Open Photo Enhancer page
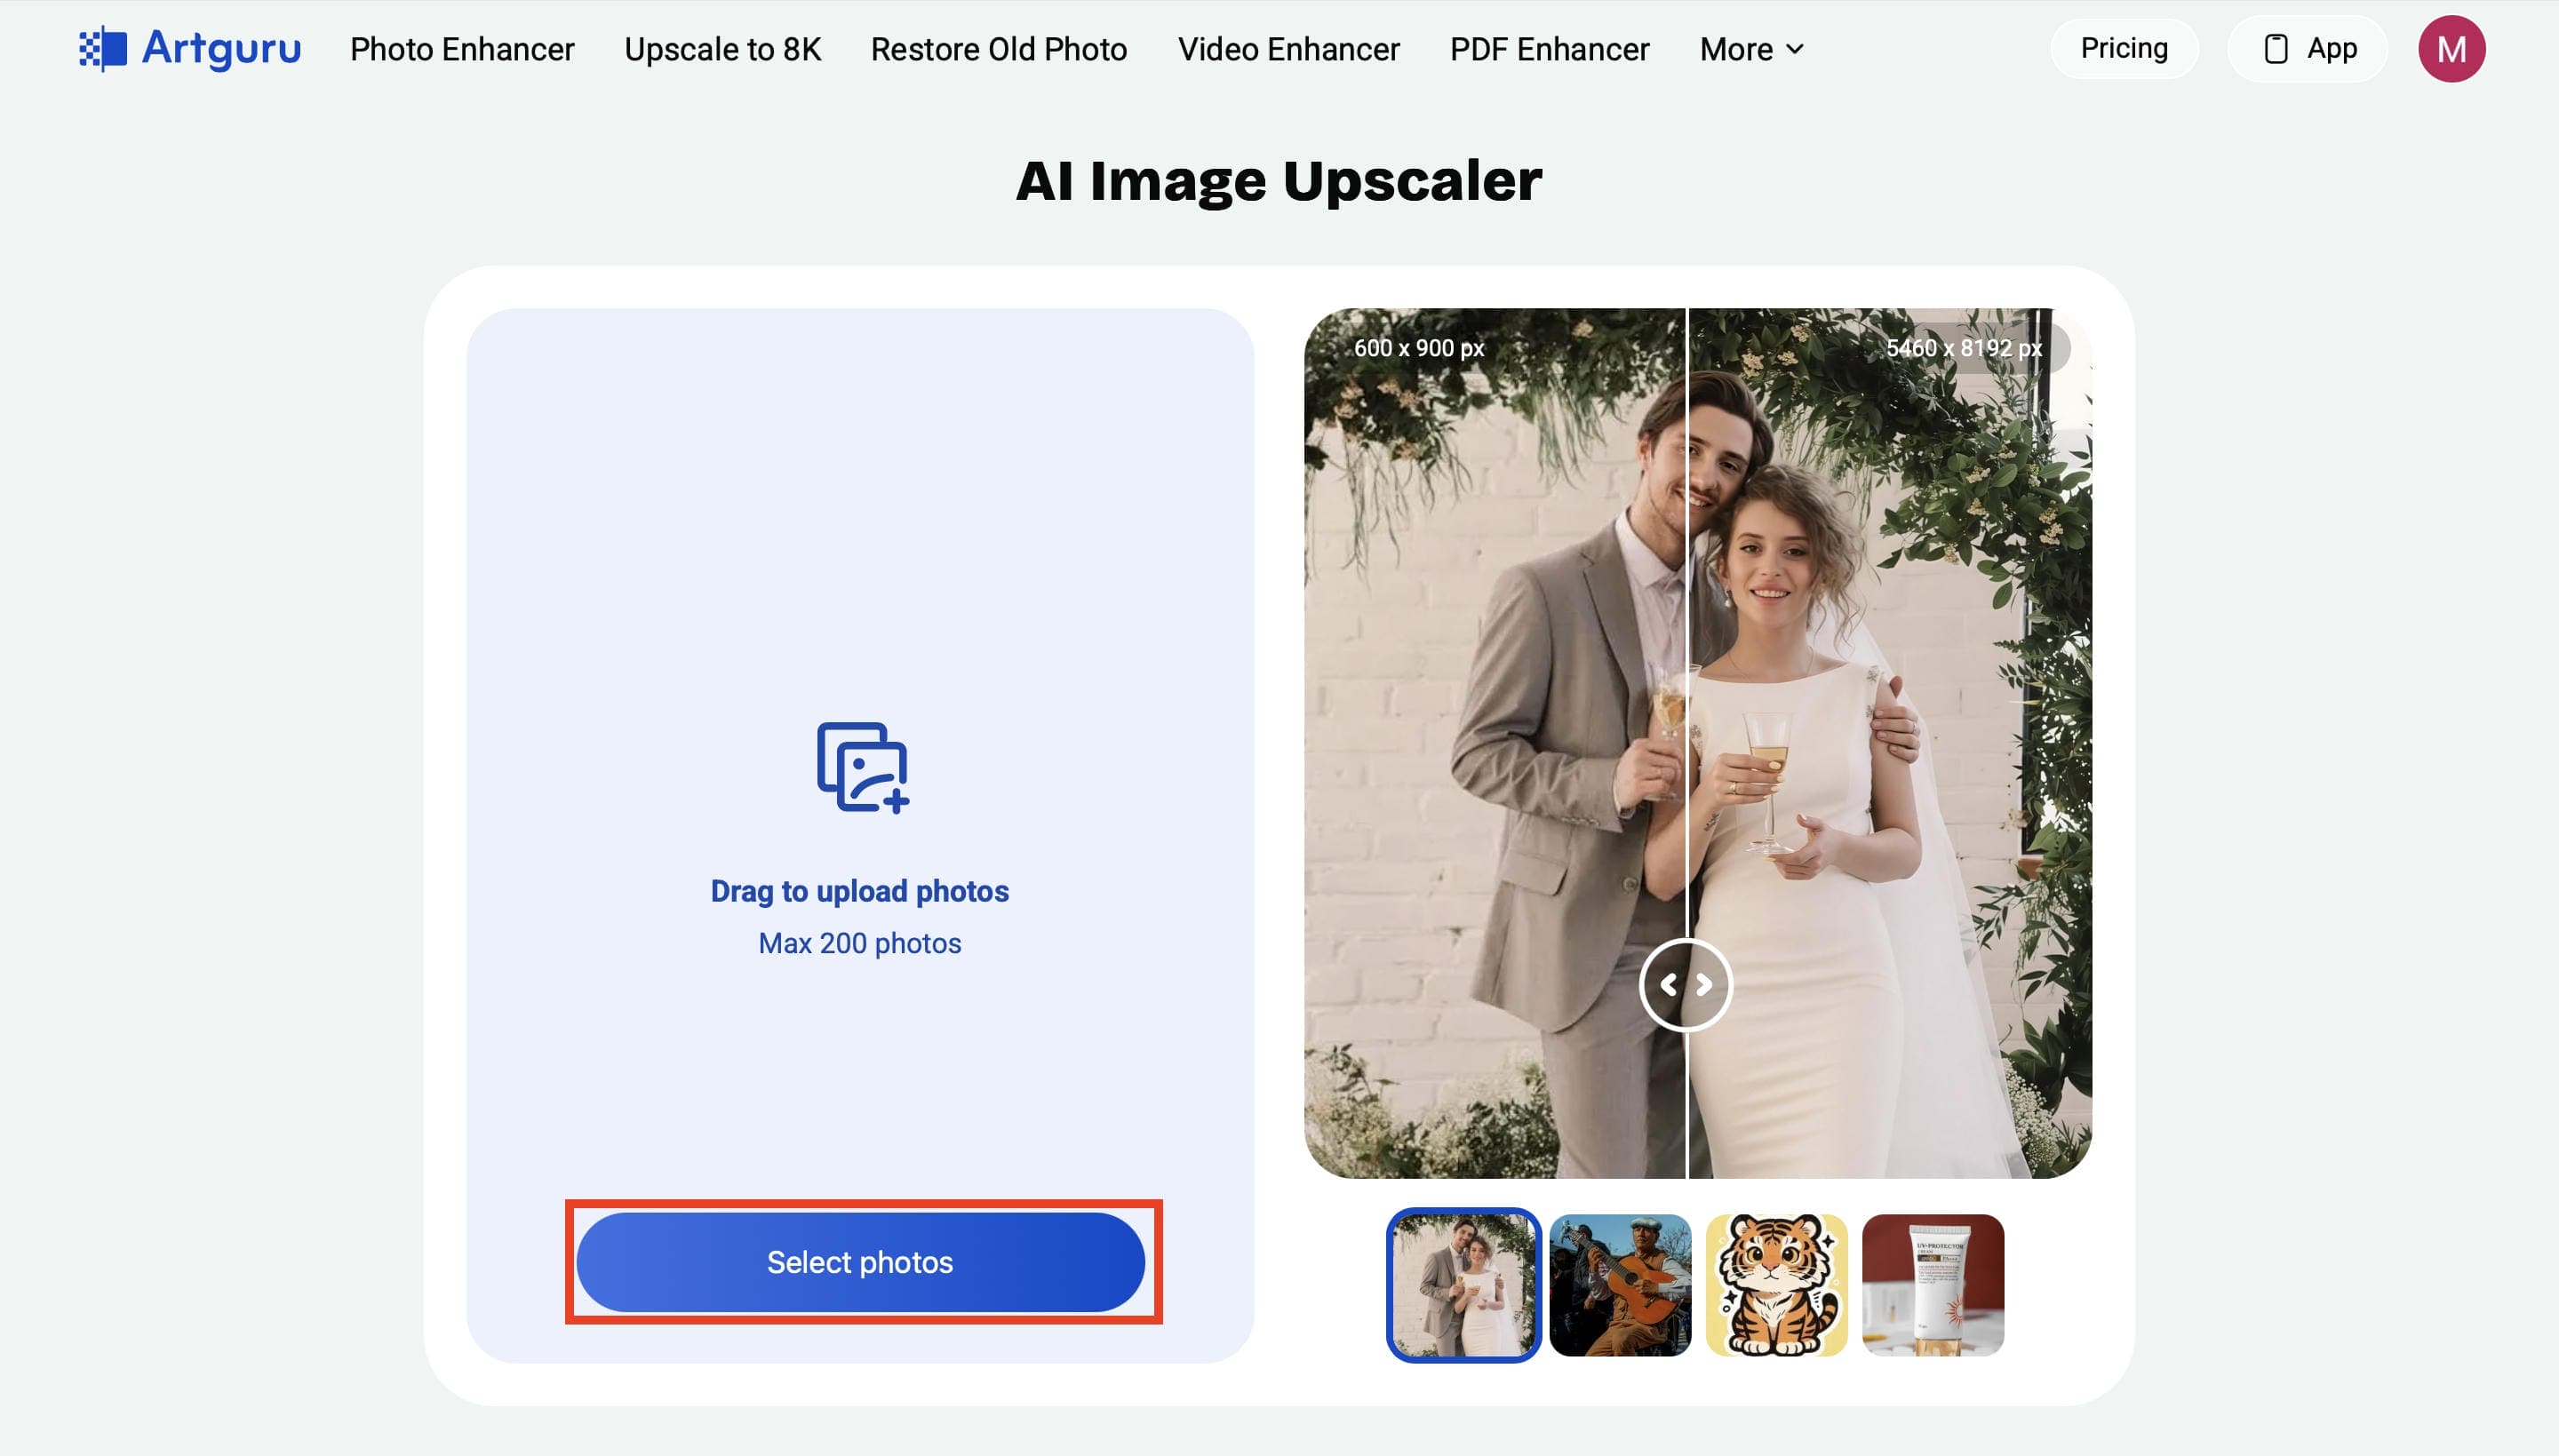 click(x=462, y=49)
